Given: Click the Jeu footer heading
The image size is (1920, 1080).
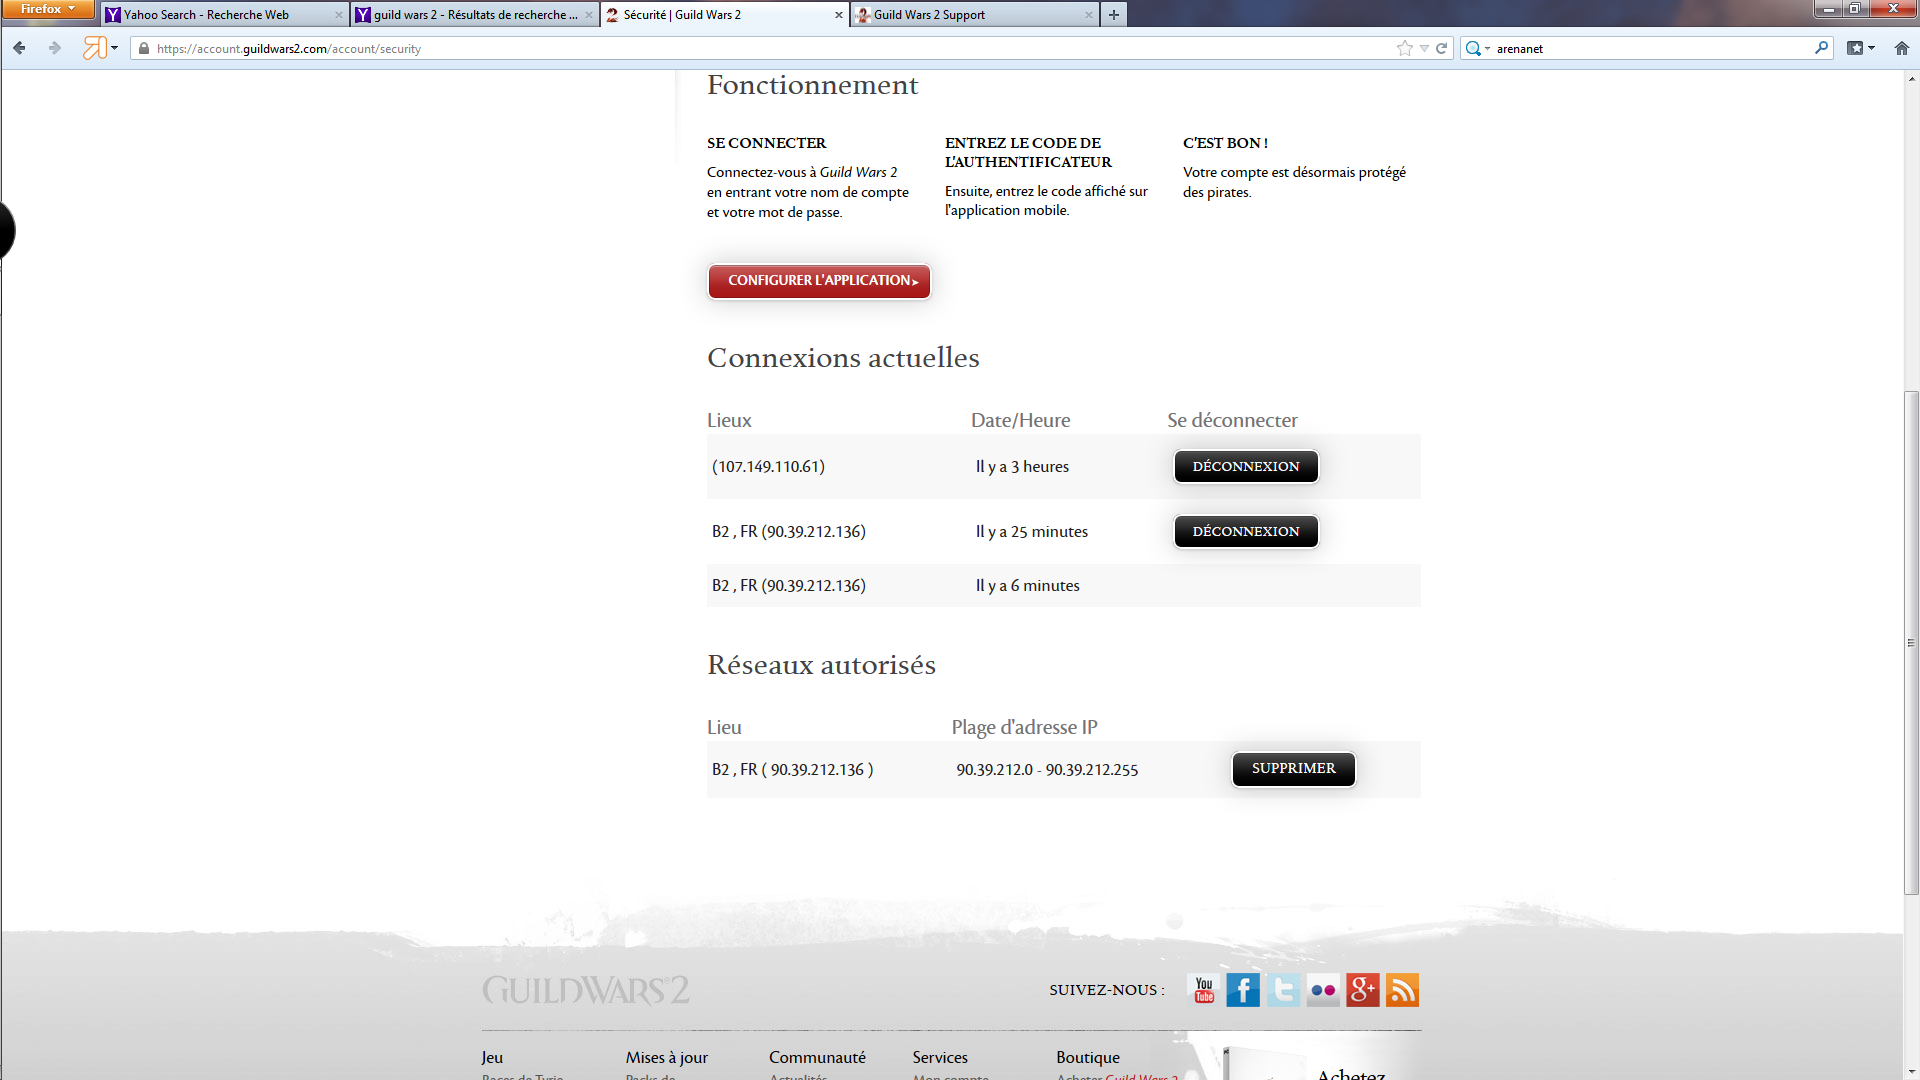Looking at the screenshot, I should pyautogui.click(x=492, y=1057).
